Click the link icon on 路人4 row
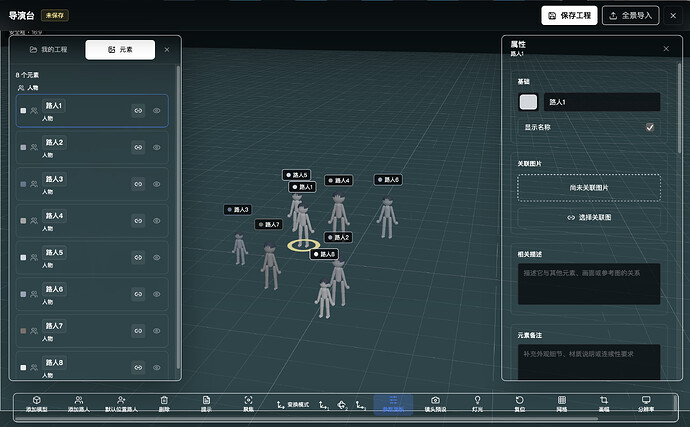690x427 pixels. 138,221
